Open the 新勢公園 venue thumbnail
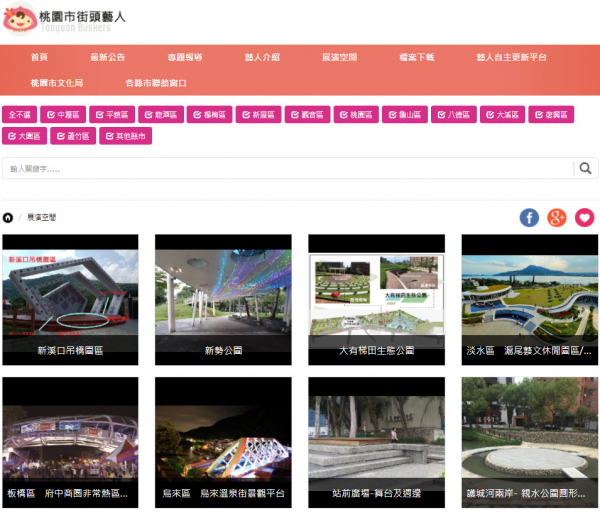Screen dimensions: 600x513 pos(223,298)
